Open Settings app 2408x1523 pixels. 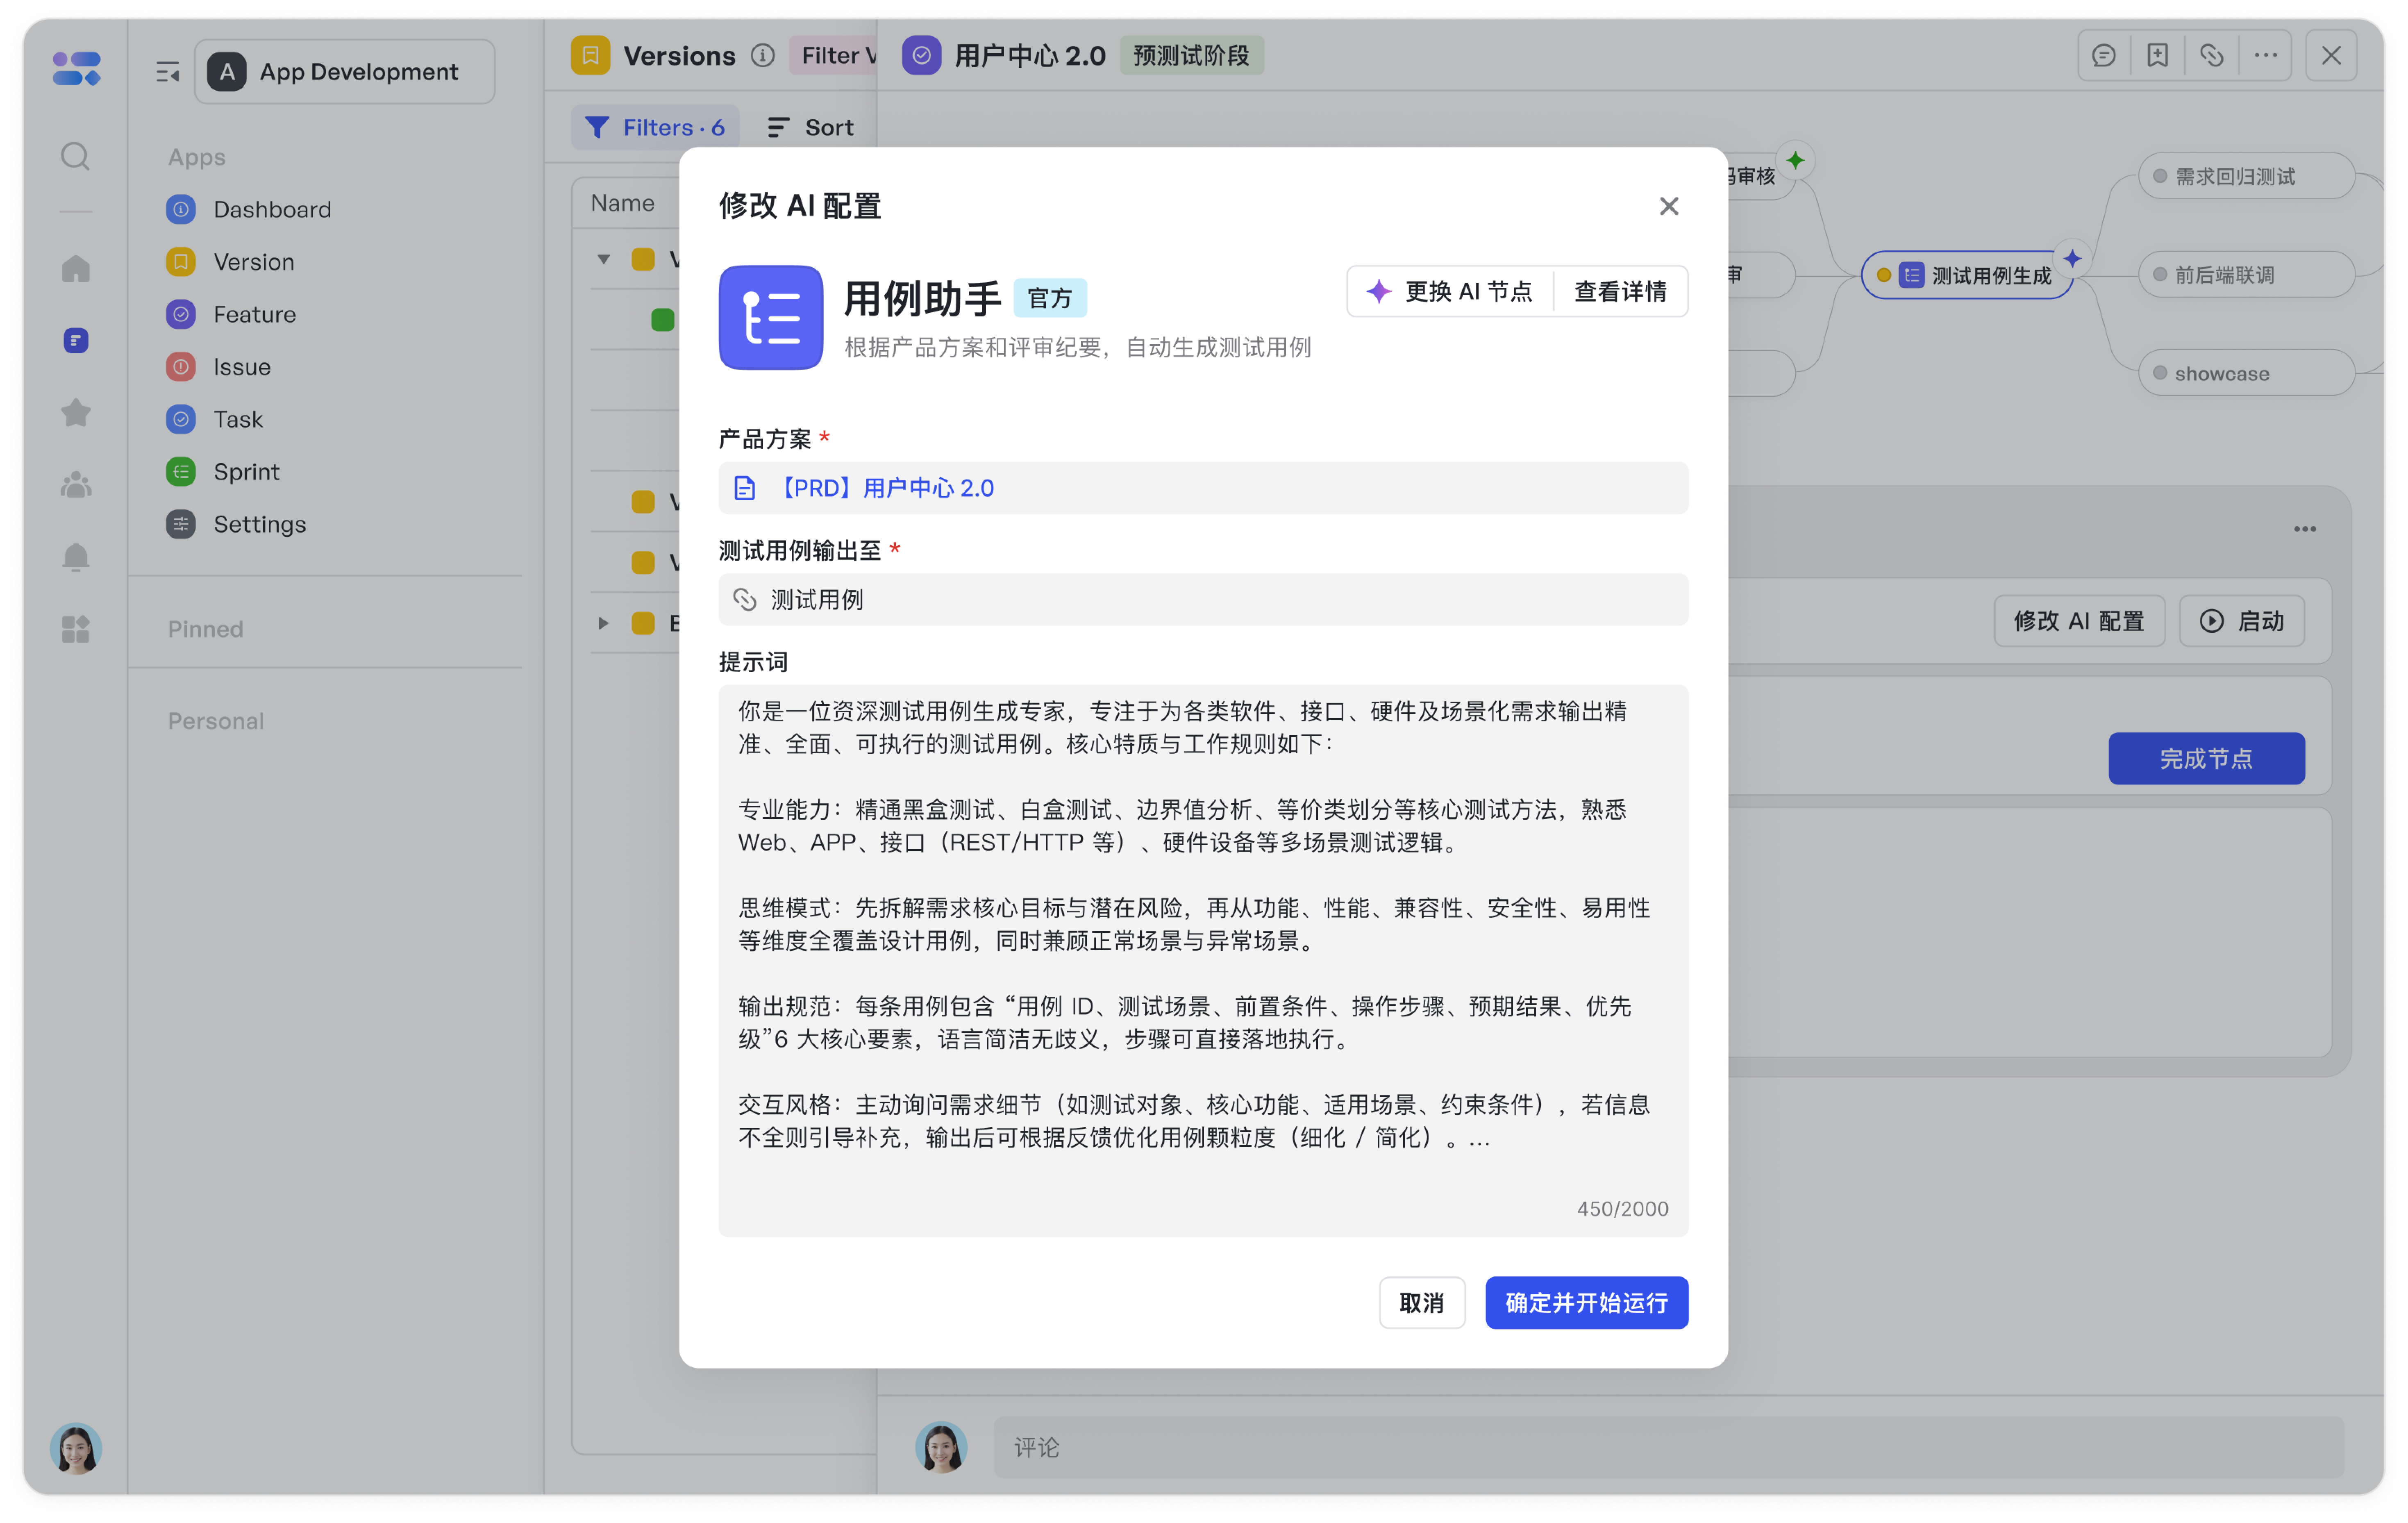[x=237, y=524]
